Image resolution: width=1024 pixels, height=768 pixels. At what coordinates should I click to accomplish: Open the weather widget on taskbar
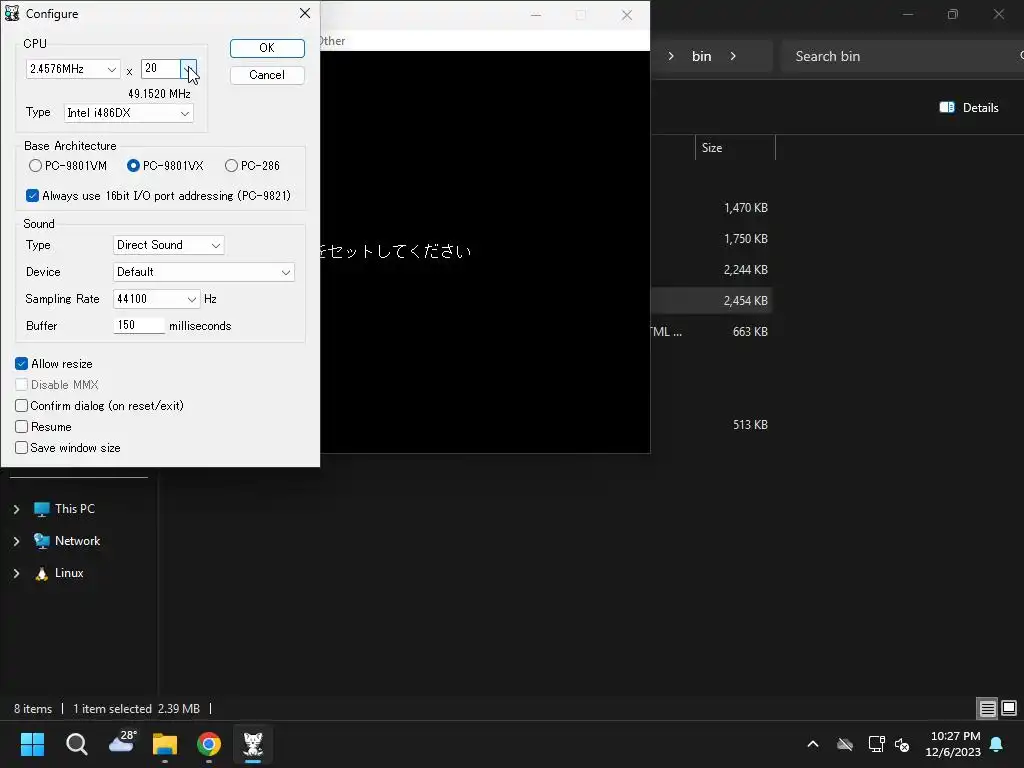(121, 743)
